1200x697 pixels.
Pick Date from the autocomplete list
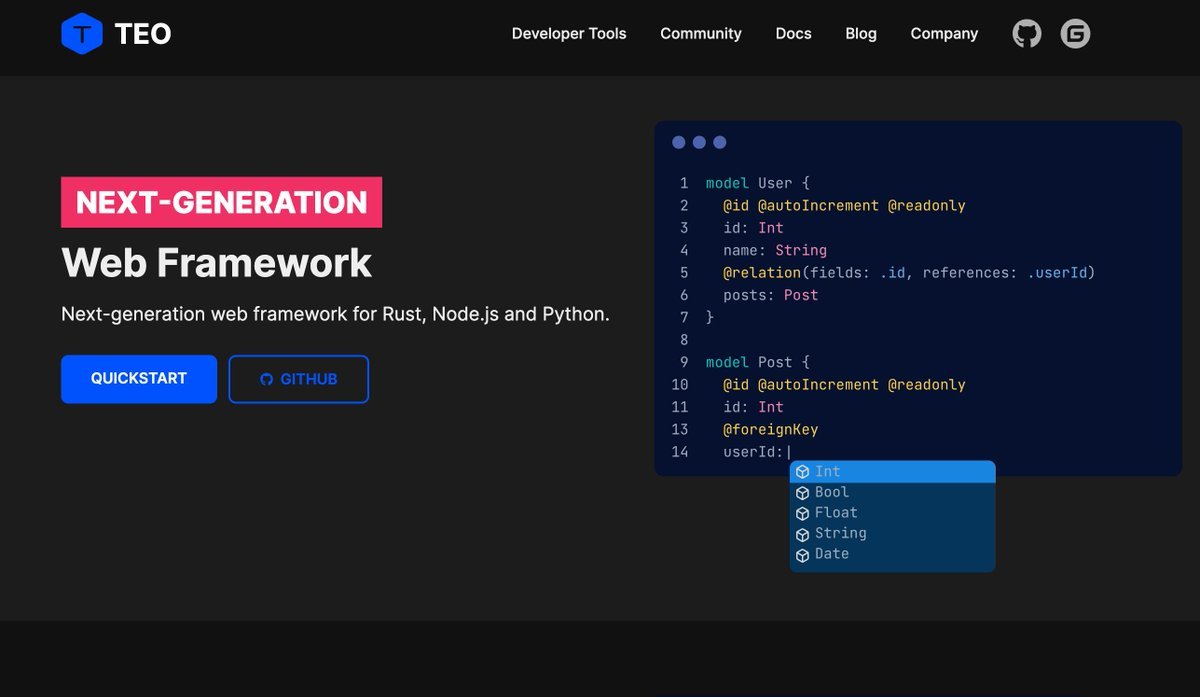(x=892, y=554)
